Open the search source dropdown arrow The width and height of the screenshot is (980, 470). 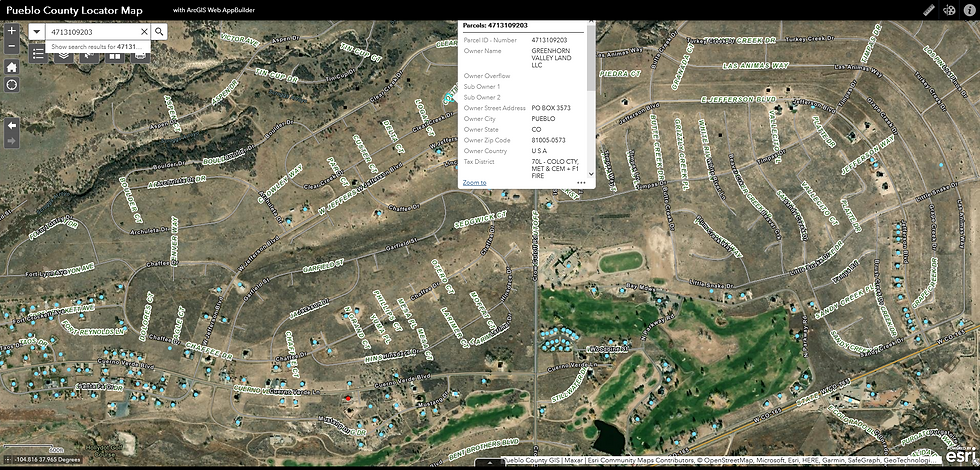[x=37, y=32]
